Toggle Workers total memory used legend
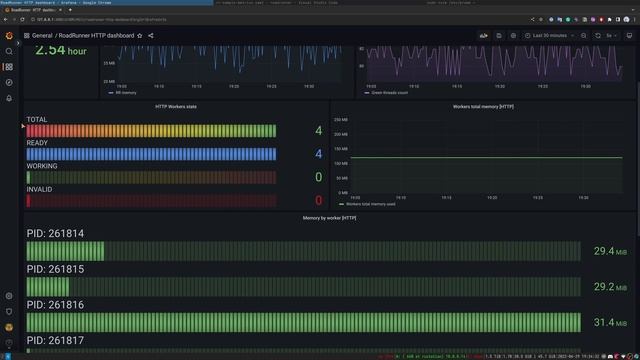 [x=370, y=204]
